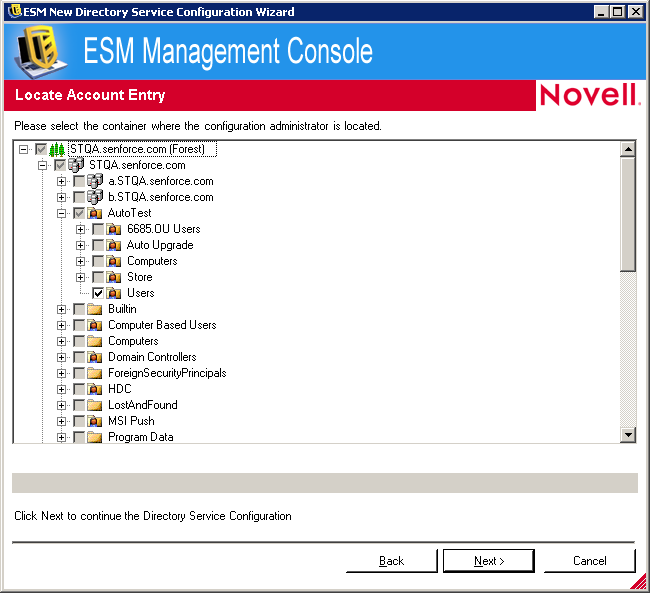Check the Store checkbox
This screenshot has width=650, height=593.
point(98,277)
